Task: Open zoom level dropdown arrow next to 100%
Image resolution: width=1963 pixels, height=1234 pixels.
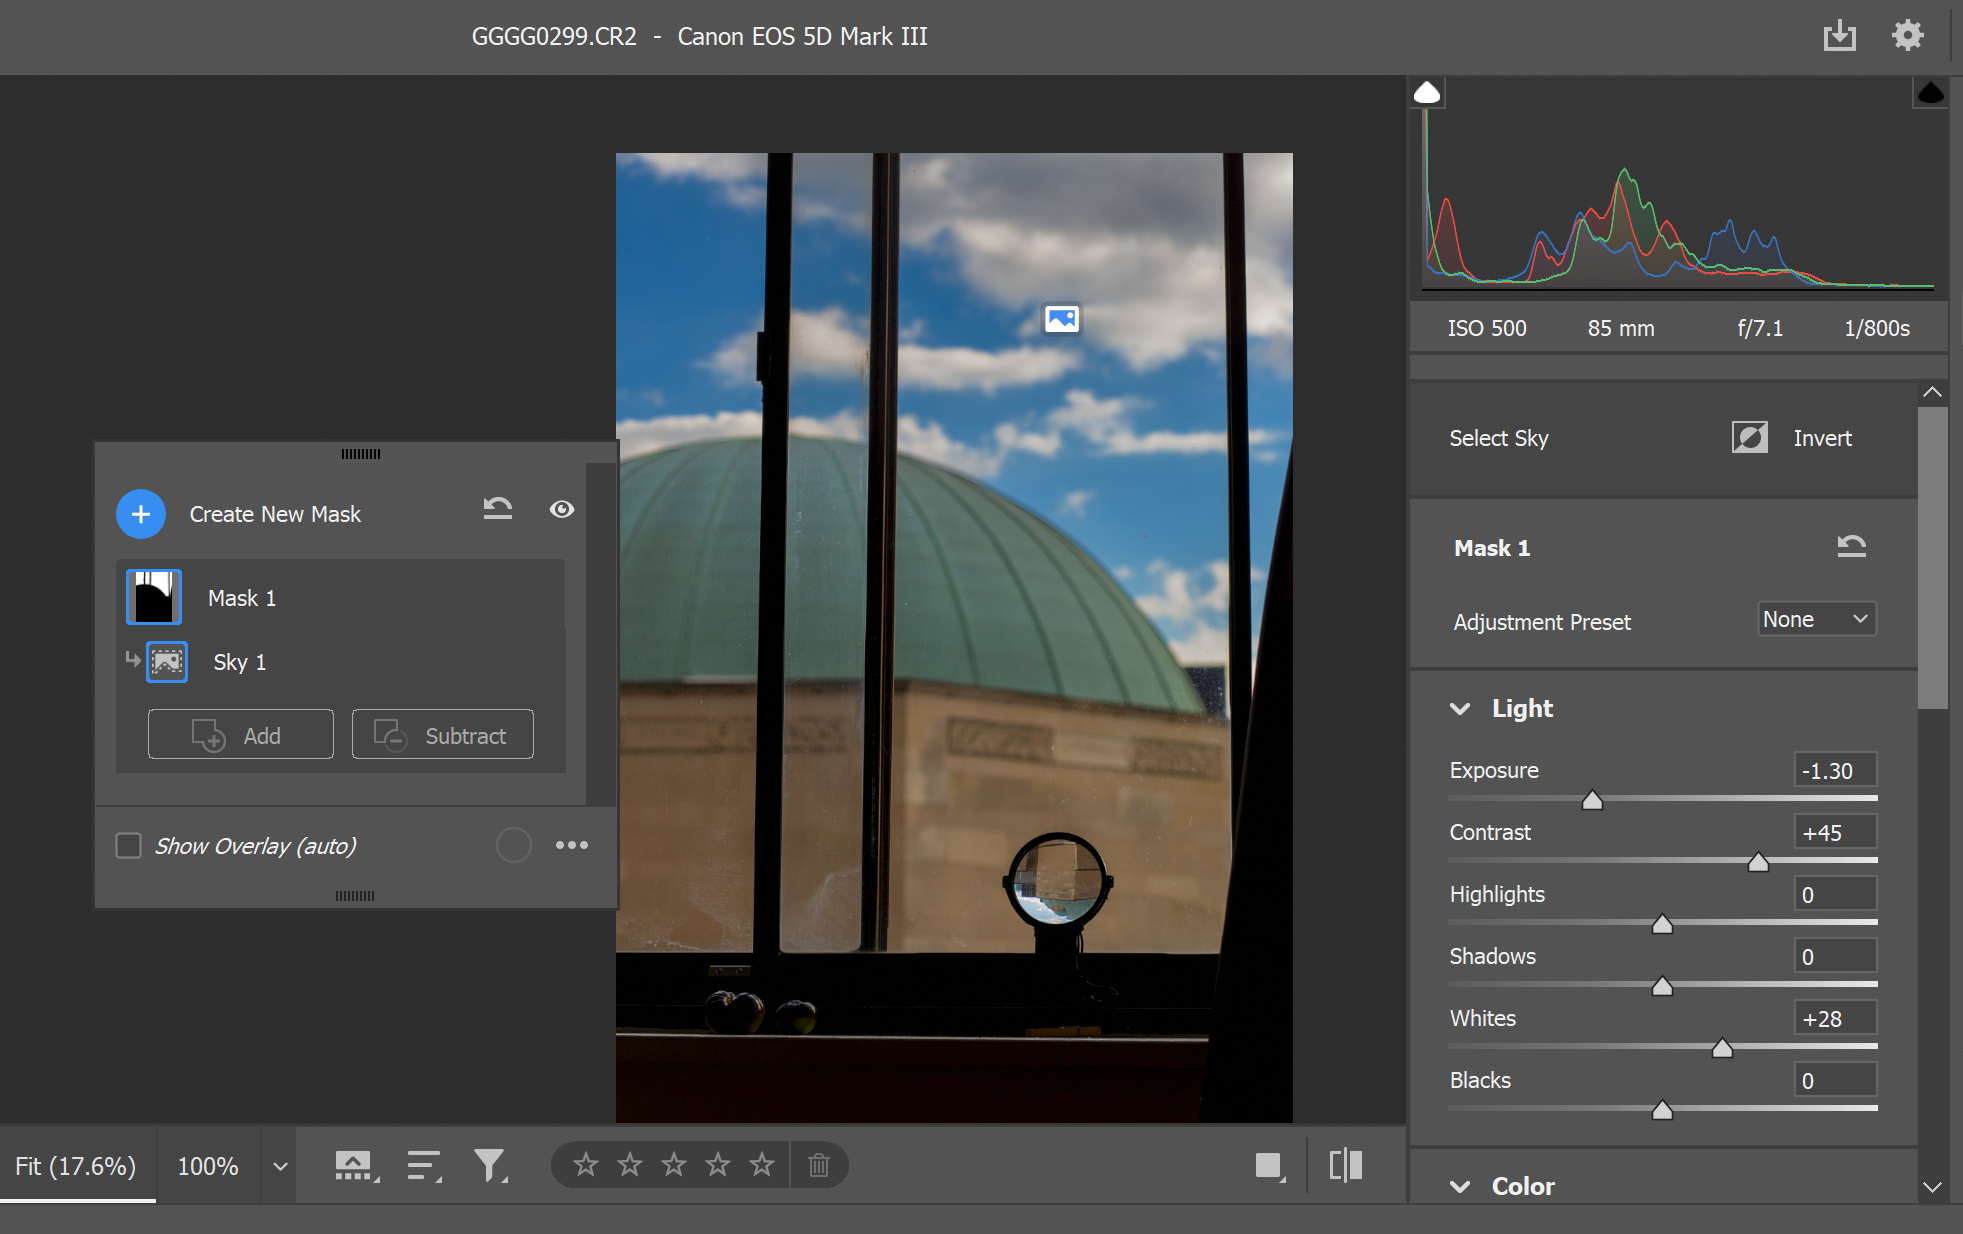Action: click(280, 1166)
